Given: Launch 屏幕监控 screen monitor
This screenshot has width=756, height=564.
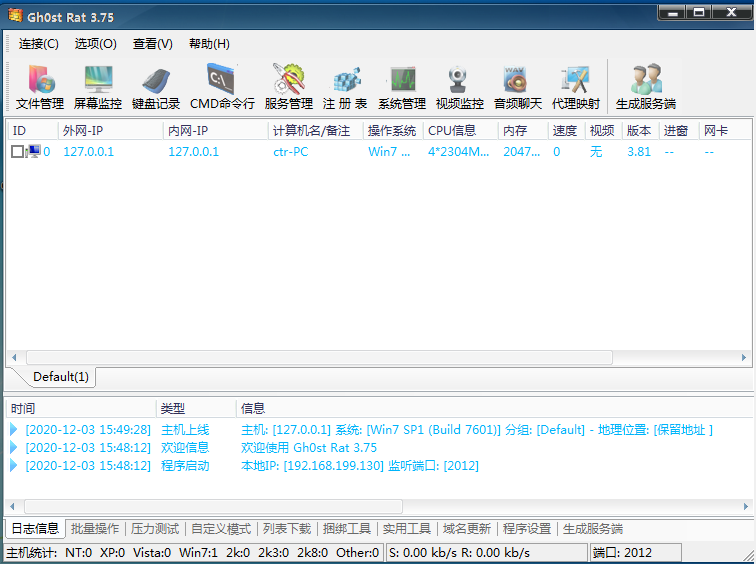Looking at the screenshot, I should click(x=98, y=86).
